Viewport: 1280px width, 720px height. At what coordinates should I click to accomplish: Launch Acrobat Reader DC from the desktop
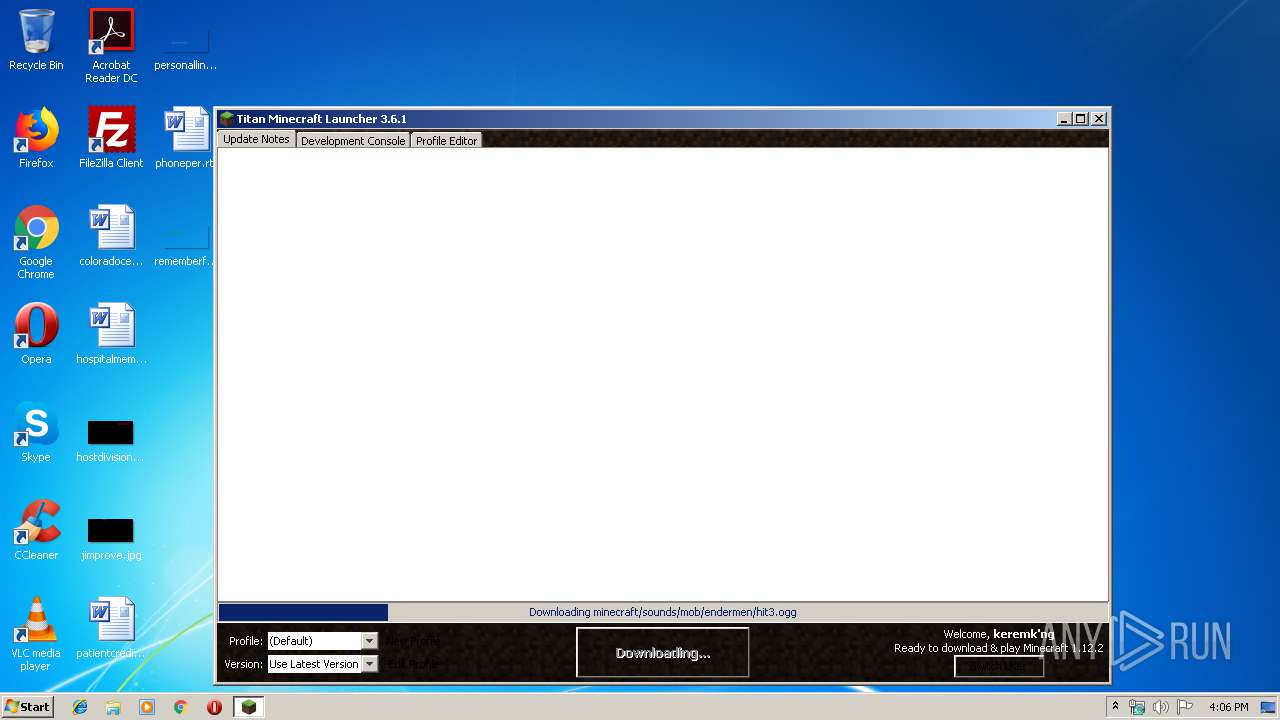111,45
